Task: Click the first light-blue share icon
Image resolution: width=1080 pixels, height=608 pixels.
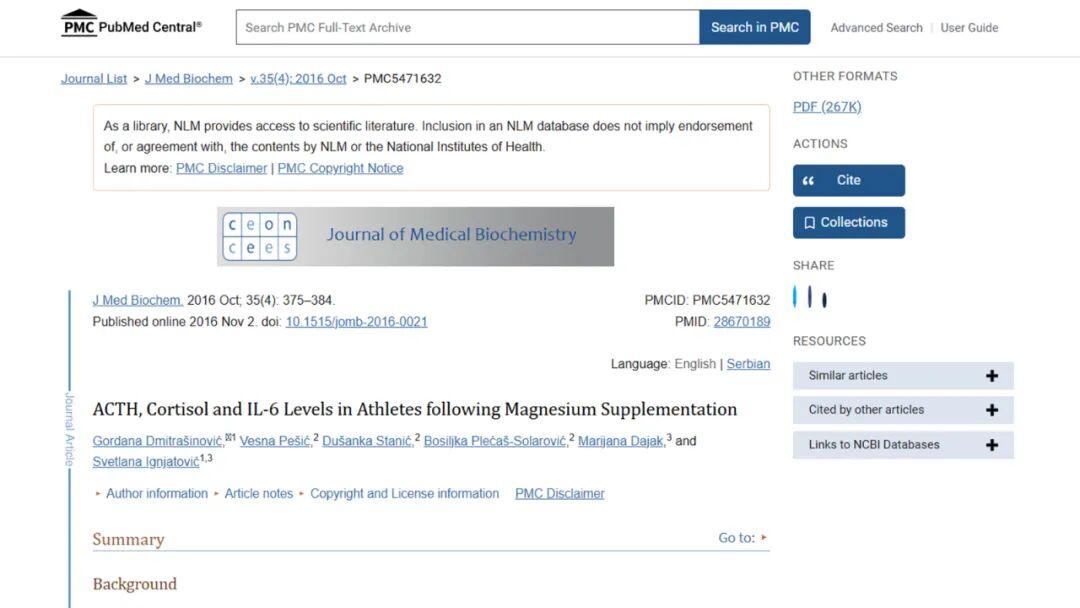Action: pos(796,297)
